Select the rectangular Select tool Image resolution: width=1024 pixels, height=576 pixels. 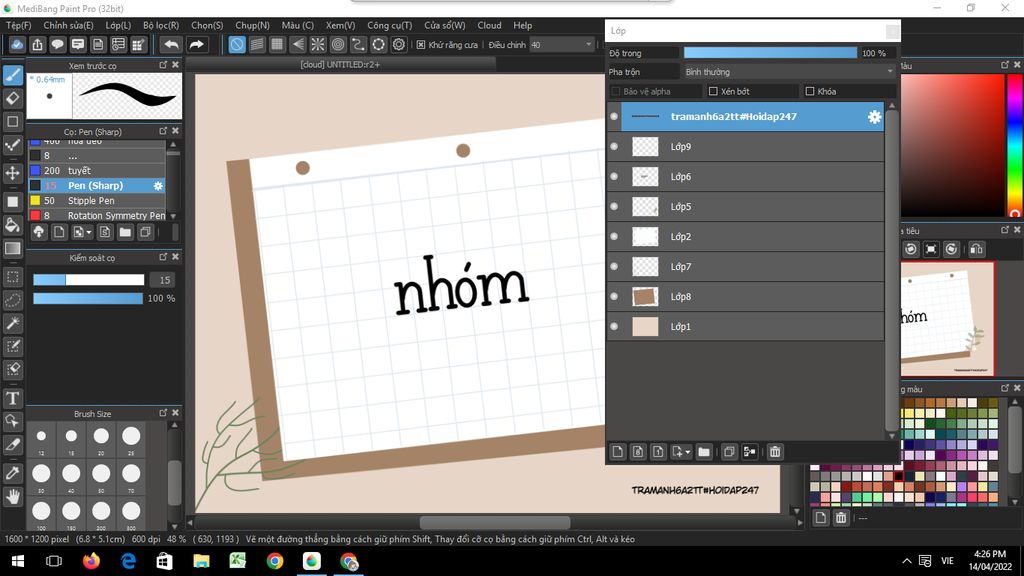13,277
